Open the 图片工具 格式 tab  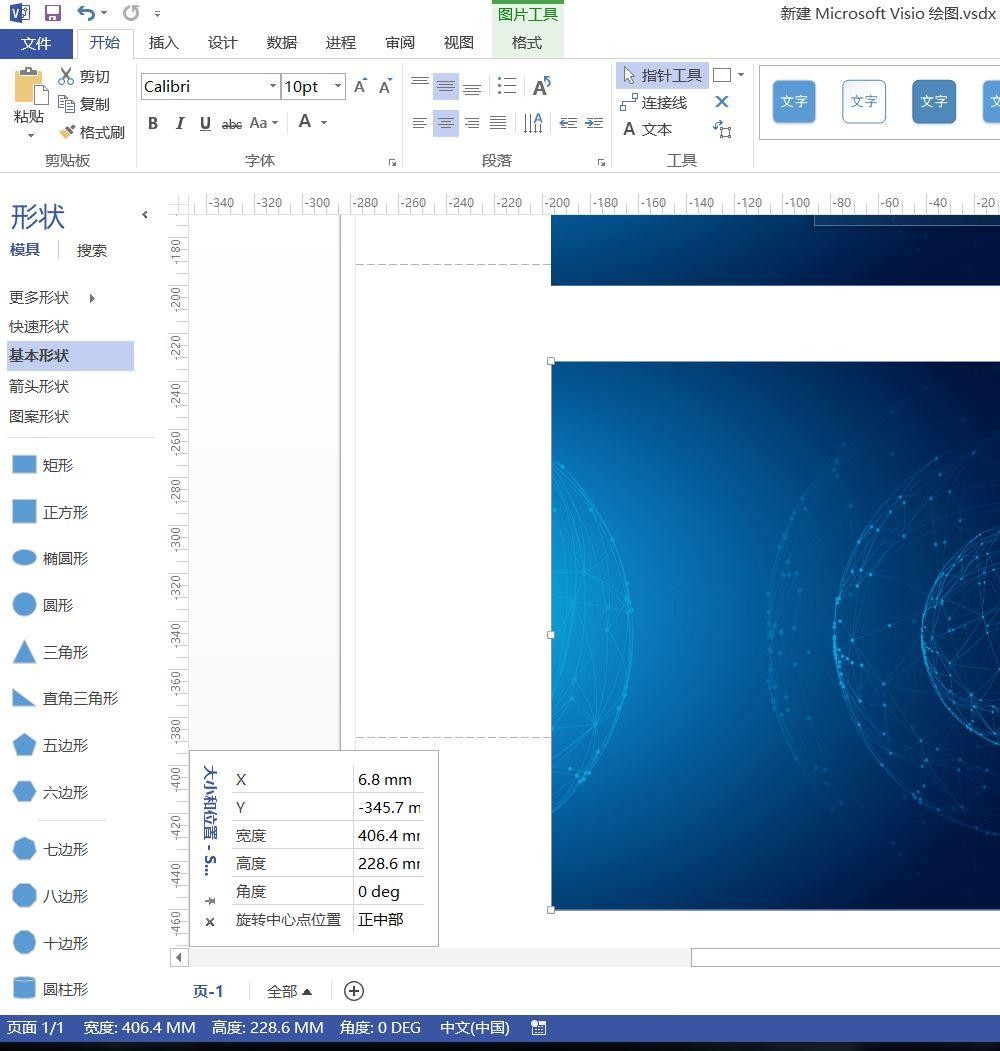pyautogui.click(x=525, y=42)
